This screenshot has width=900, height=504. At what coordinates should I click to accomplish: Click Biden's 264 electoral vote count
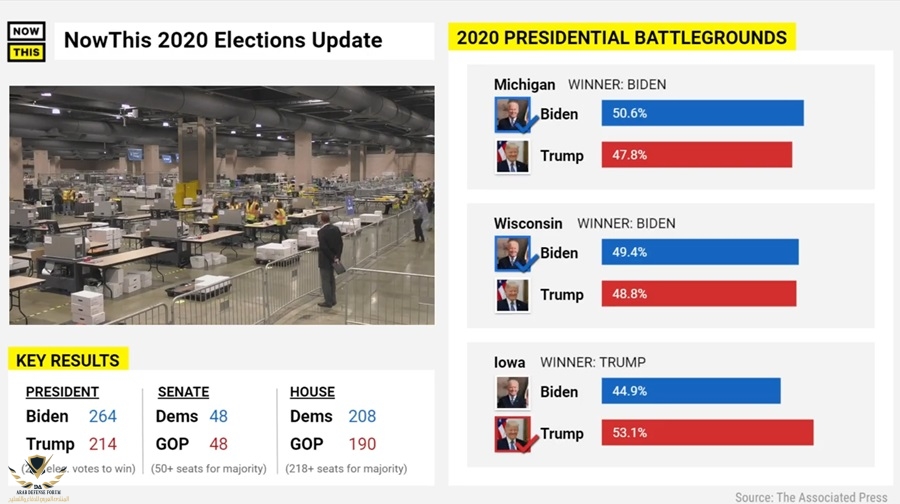(x=102, y=416)
